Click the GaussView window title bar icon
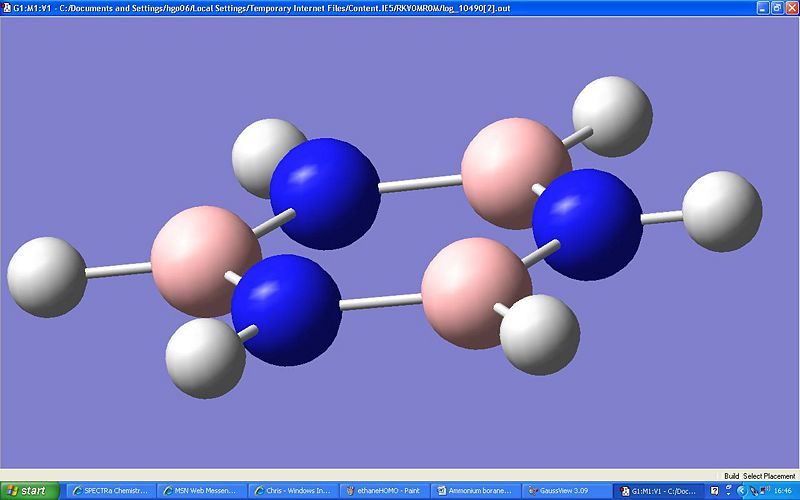The image size is (800, 500). point(7,8)
